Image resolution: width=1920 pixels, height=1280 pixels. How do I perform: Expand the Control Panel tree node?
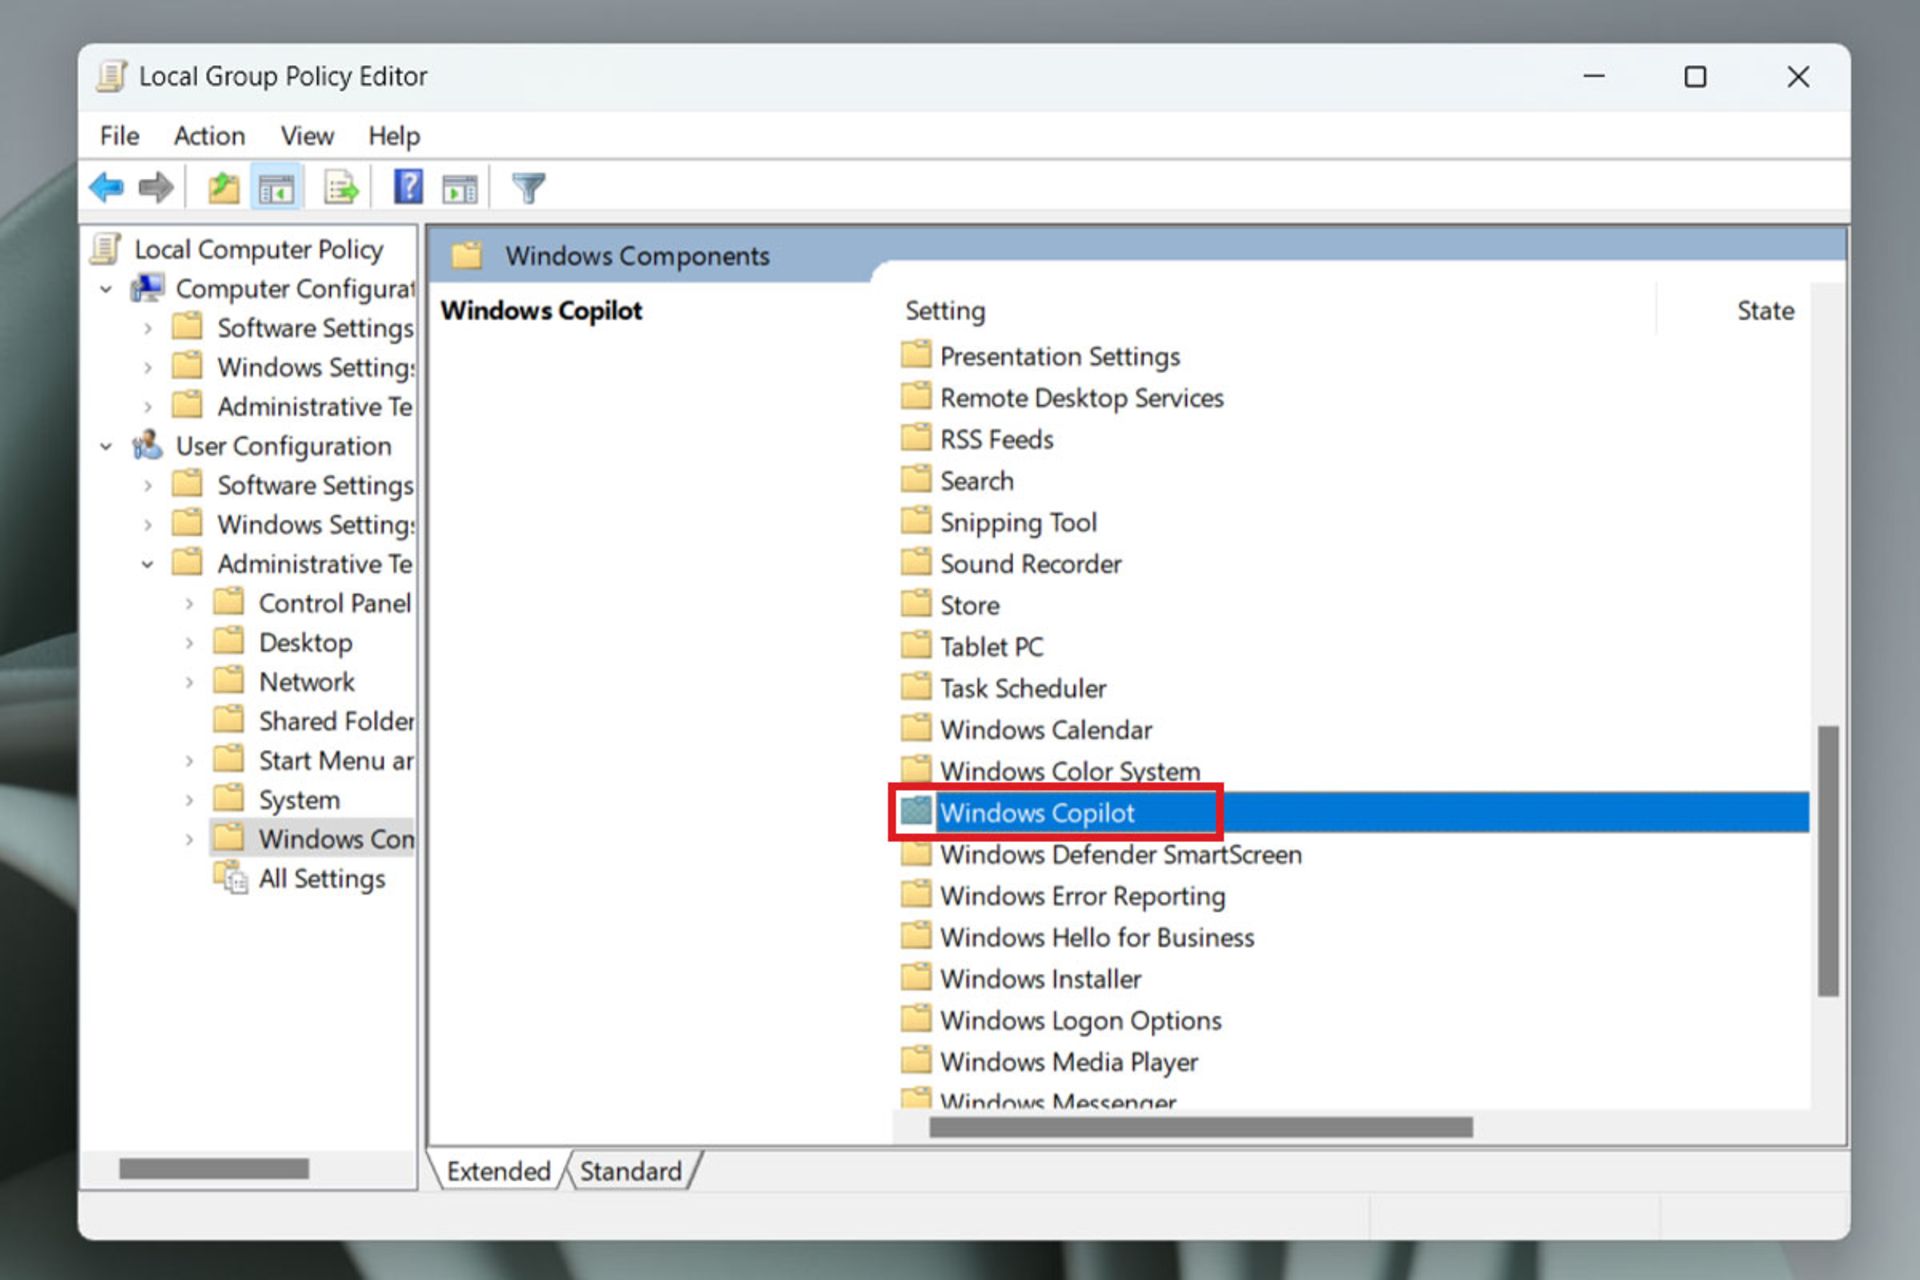[x=189, y=603]
